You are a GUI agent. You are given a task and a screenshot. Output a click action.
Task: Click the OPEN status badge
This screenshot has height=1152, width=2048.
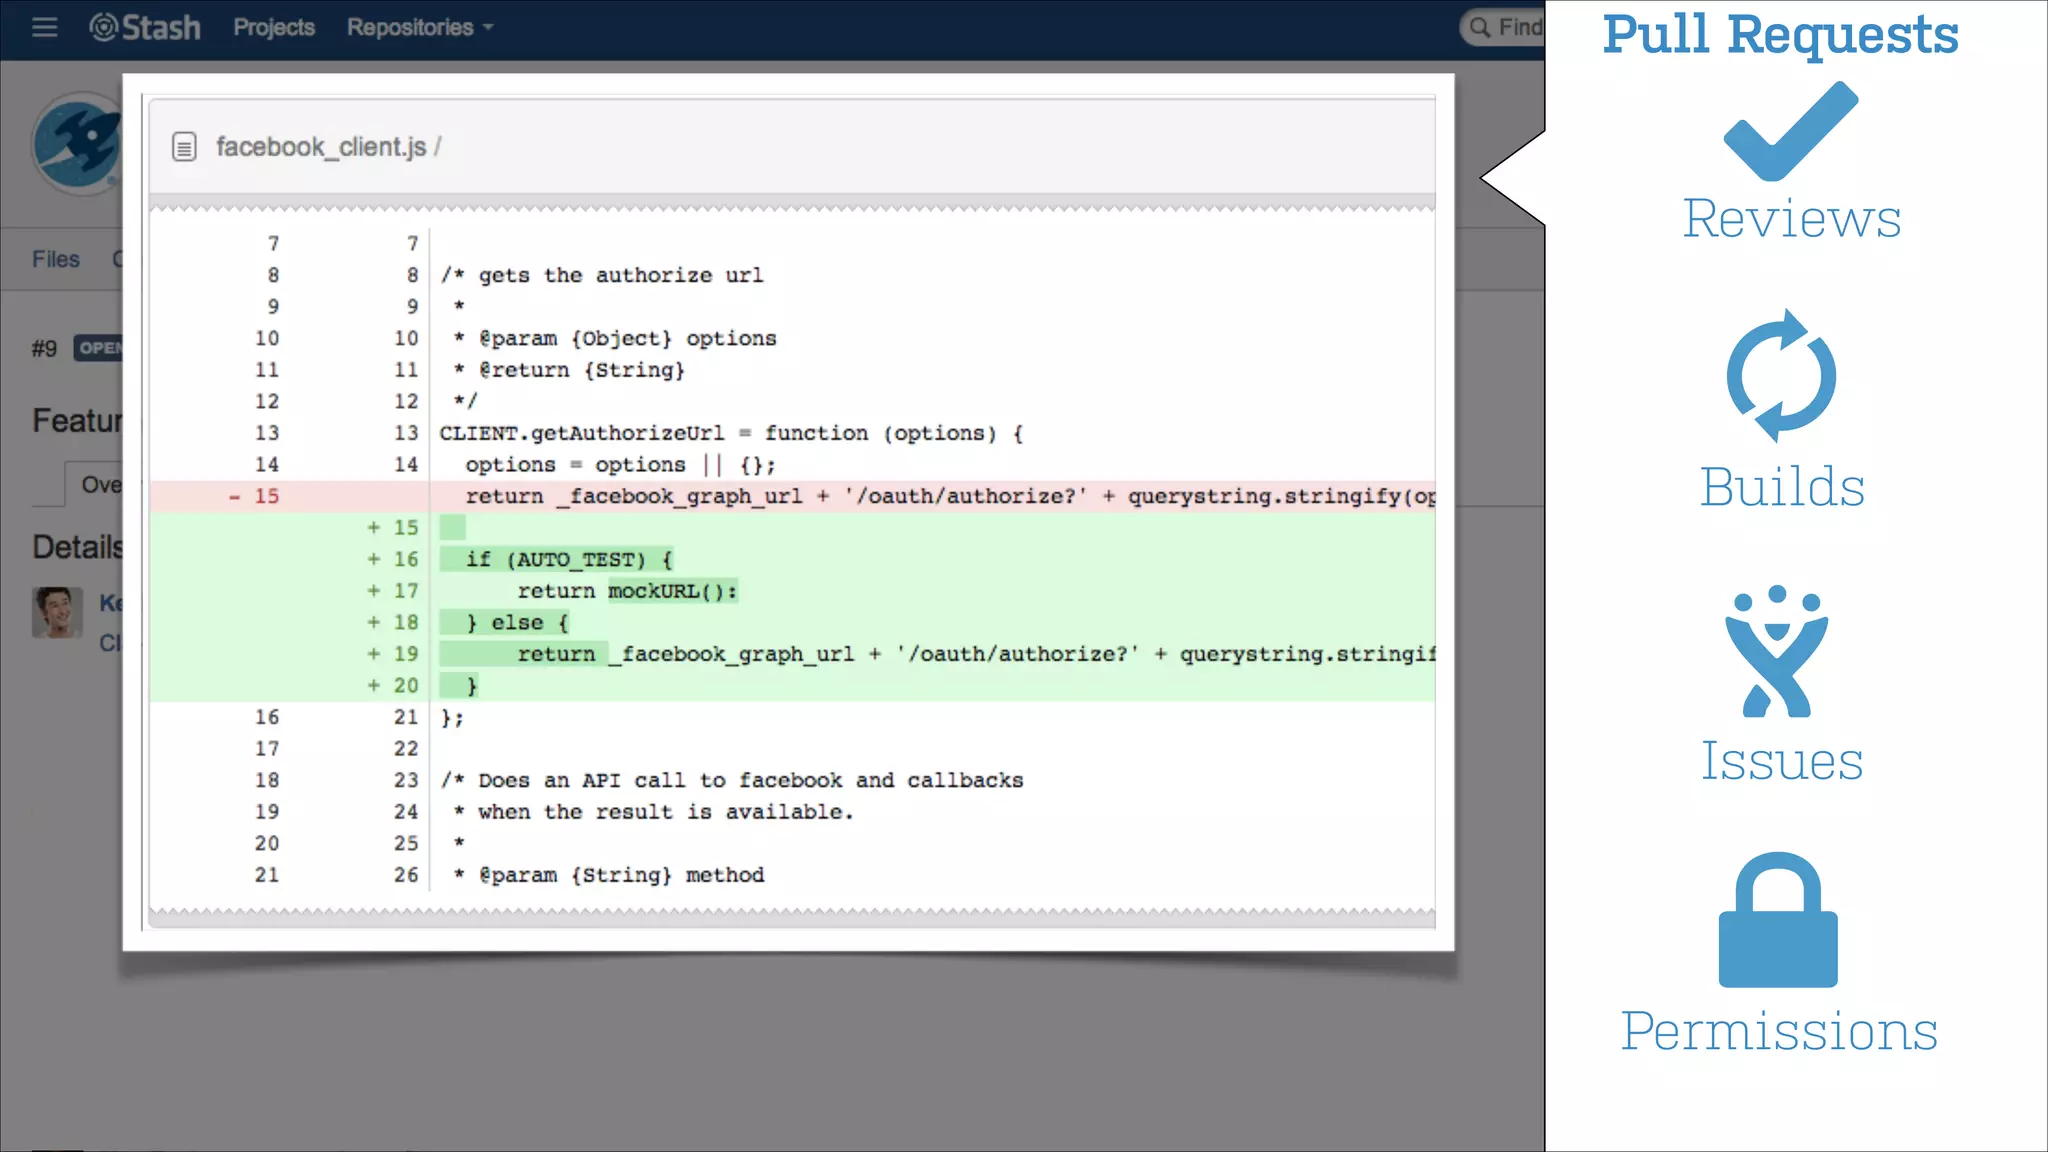99,348
